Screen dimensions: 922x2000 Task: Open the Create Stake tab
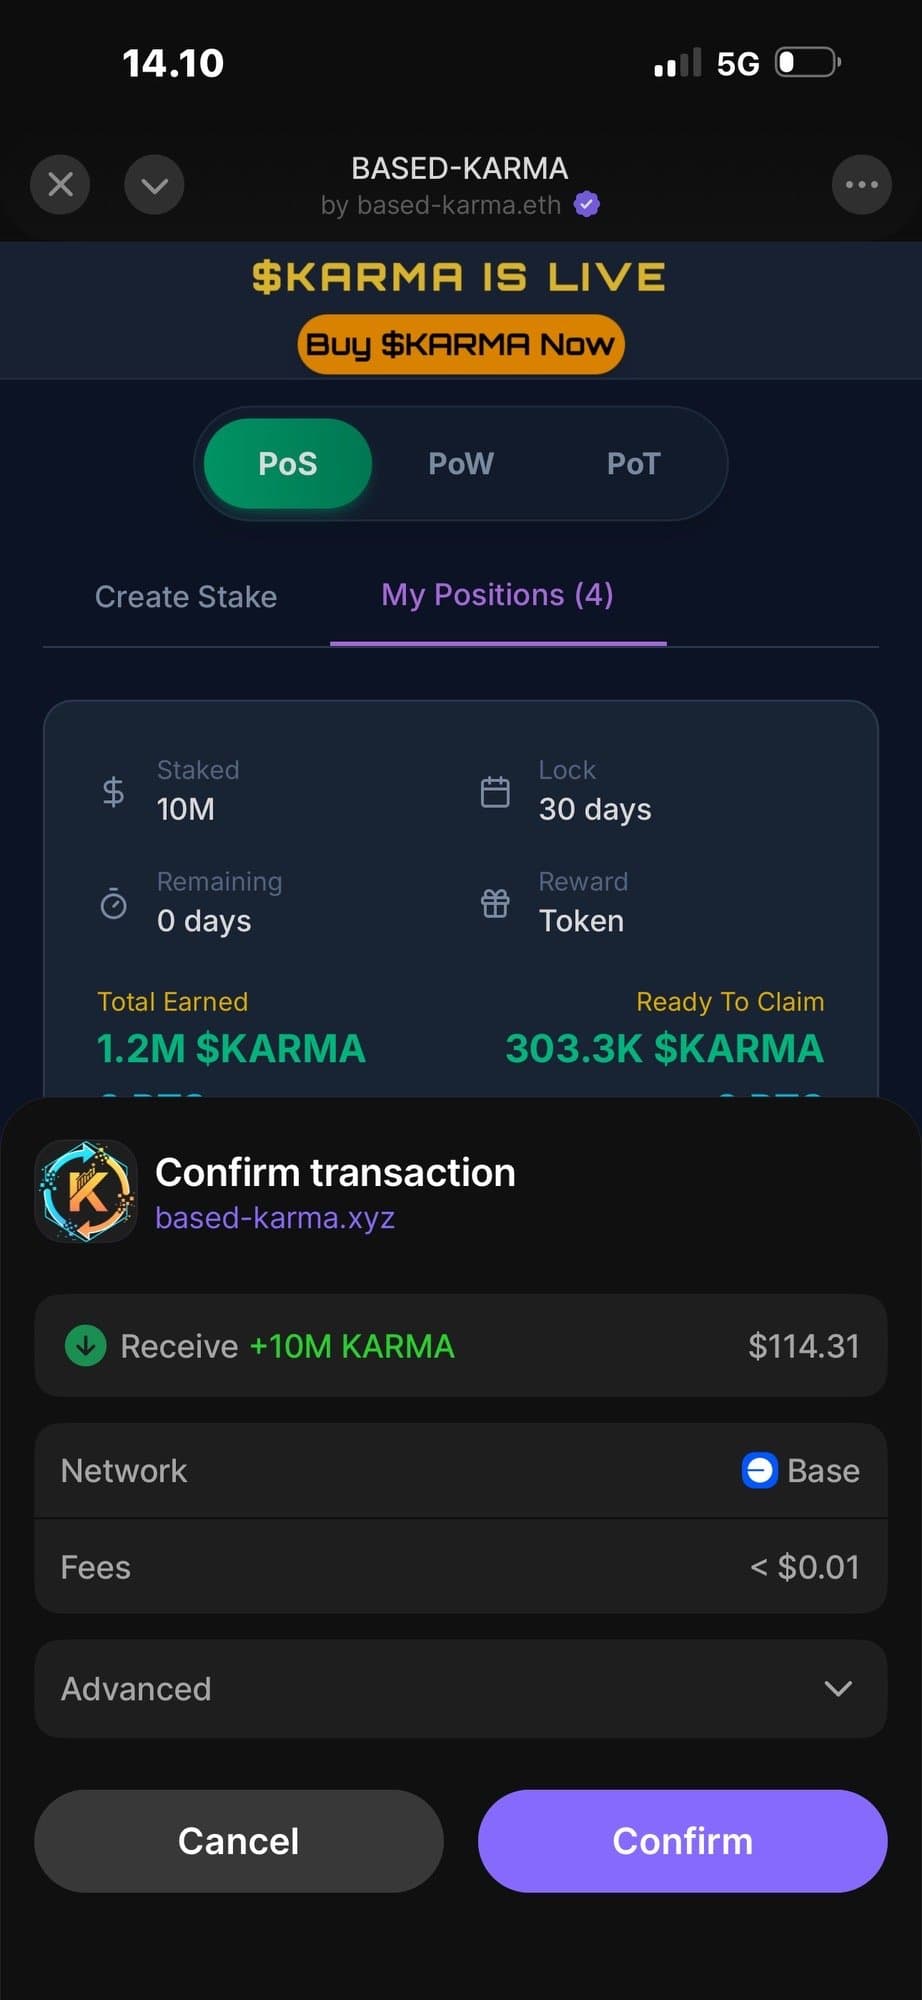click(186, 597)
